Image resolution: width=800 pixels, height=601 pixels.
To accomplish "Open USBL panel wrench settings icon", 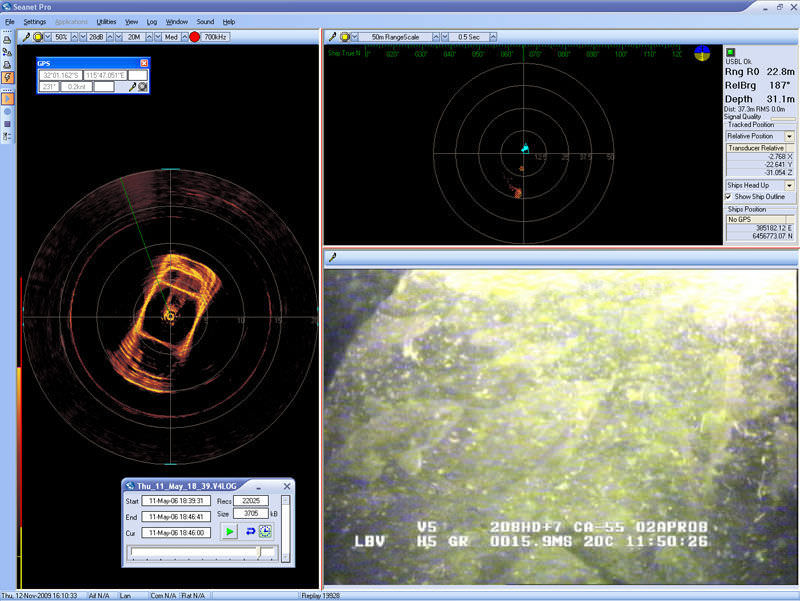I will 333,37.
